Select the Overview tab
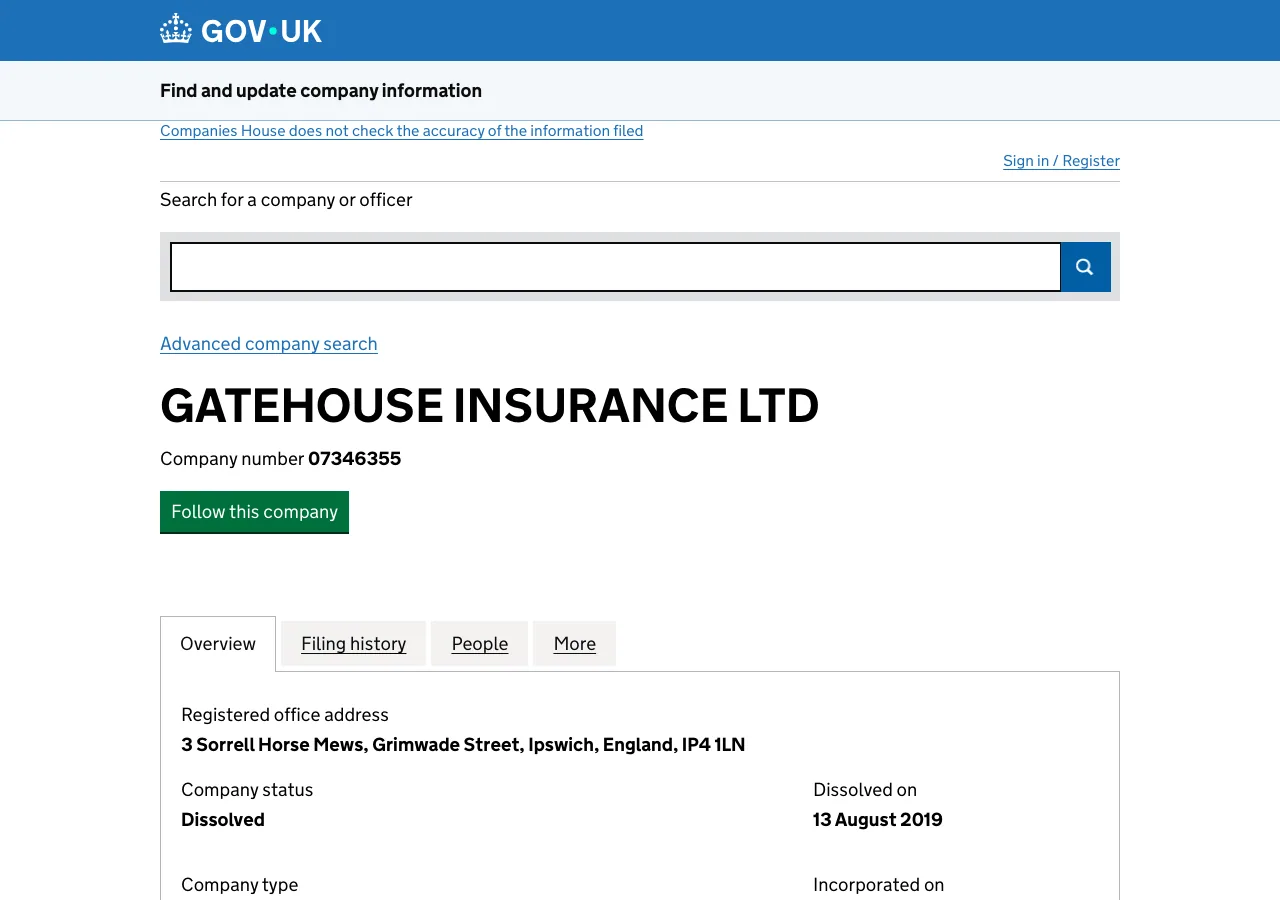 tap(217, 643)
